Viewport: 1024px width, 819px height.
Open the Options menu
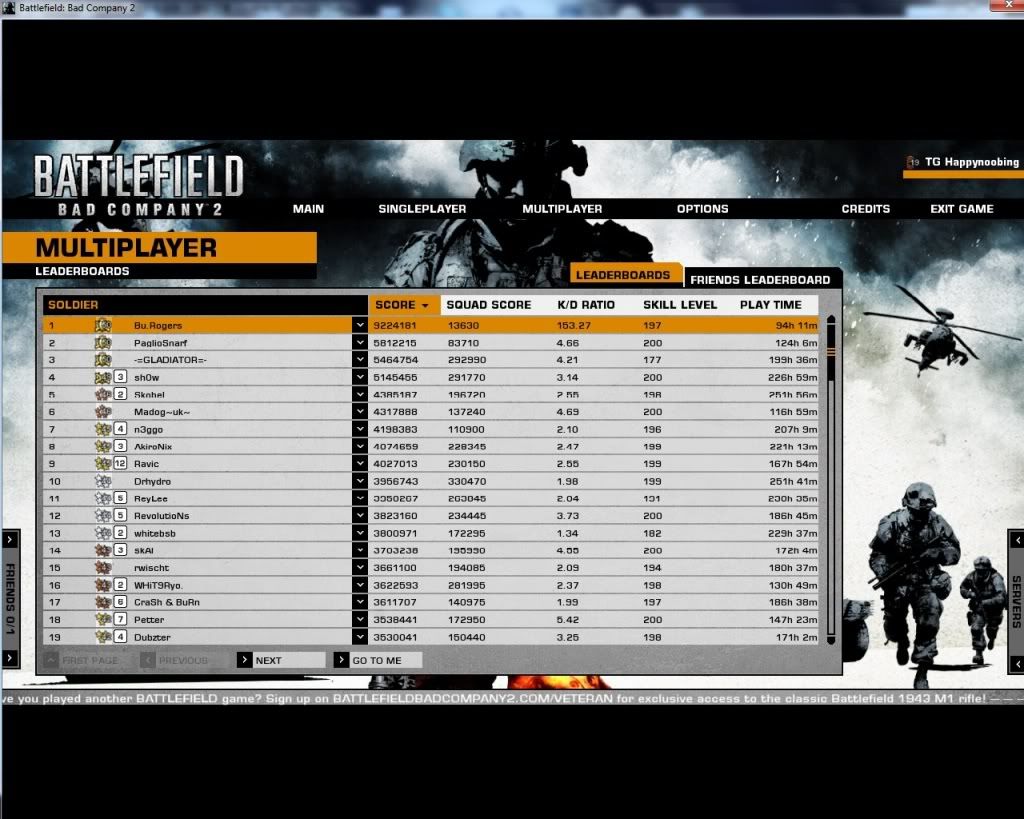[x=702, y=209]
